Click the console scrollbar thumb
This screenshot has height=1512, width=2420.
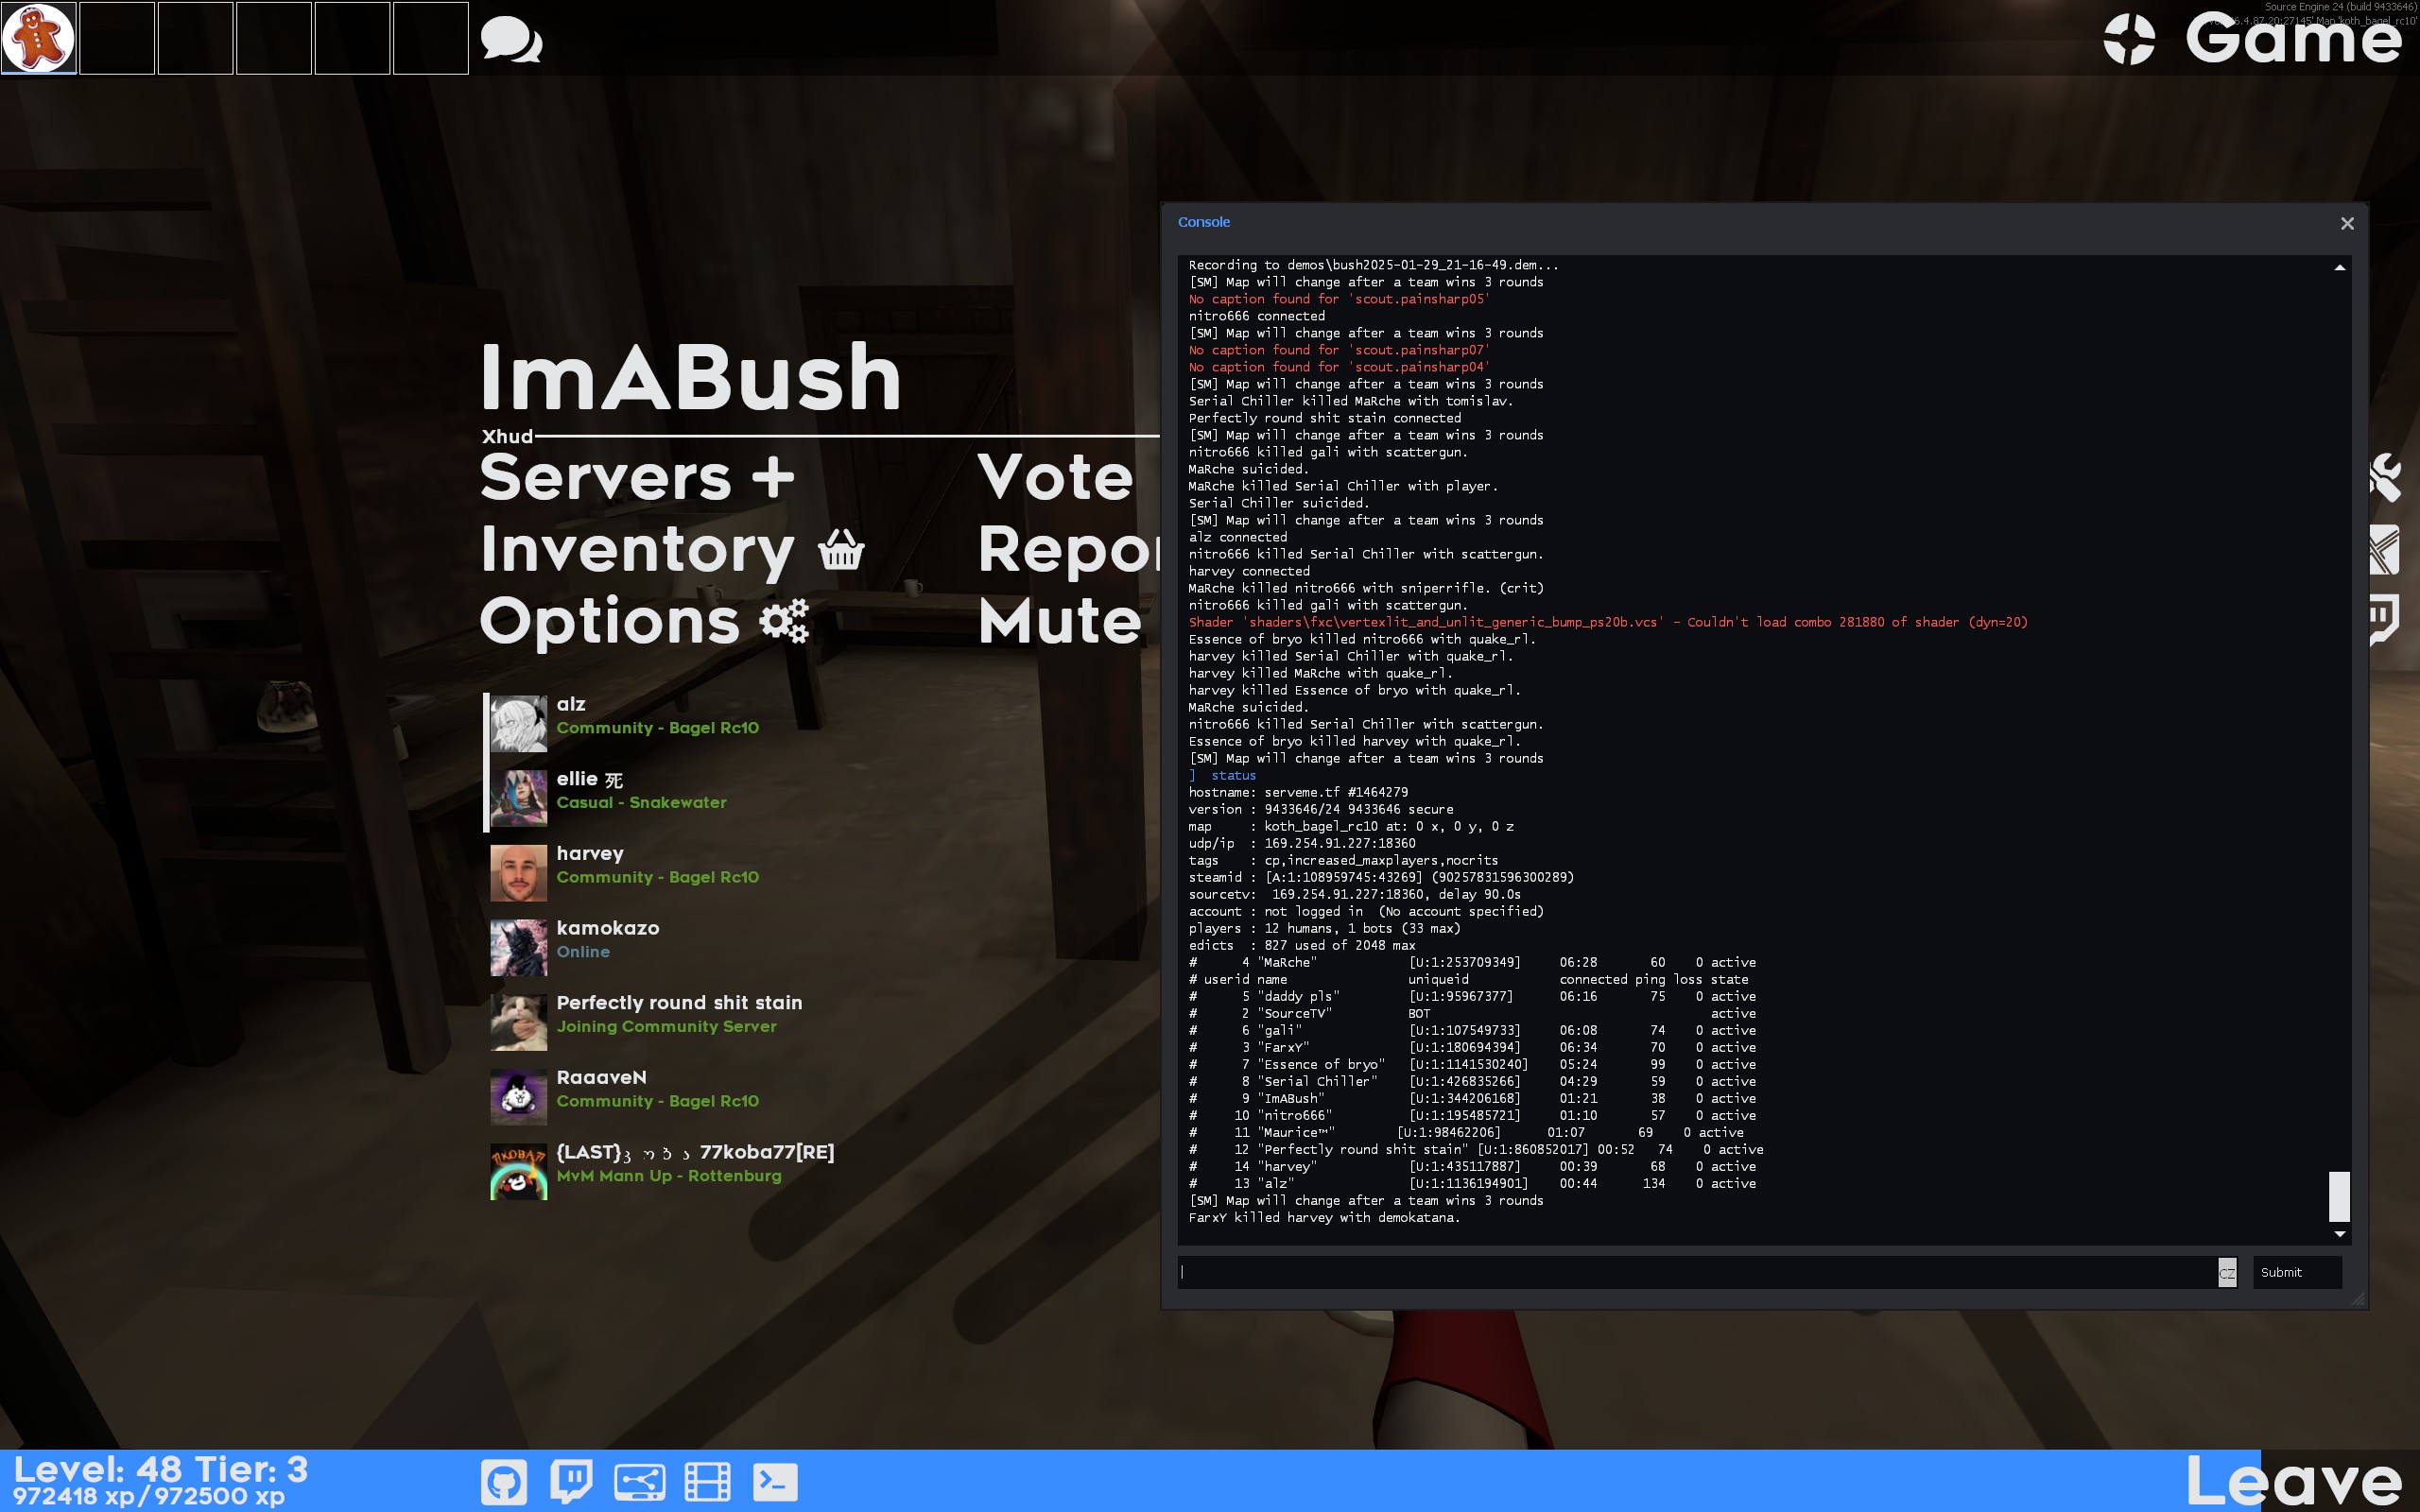[2339, 1196]
